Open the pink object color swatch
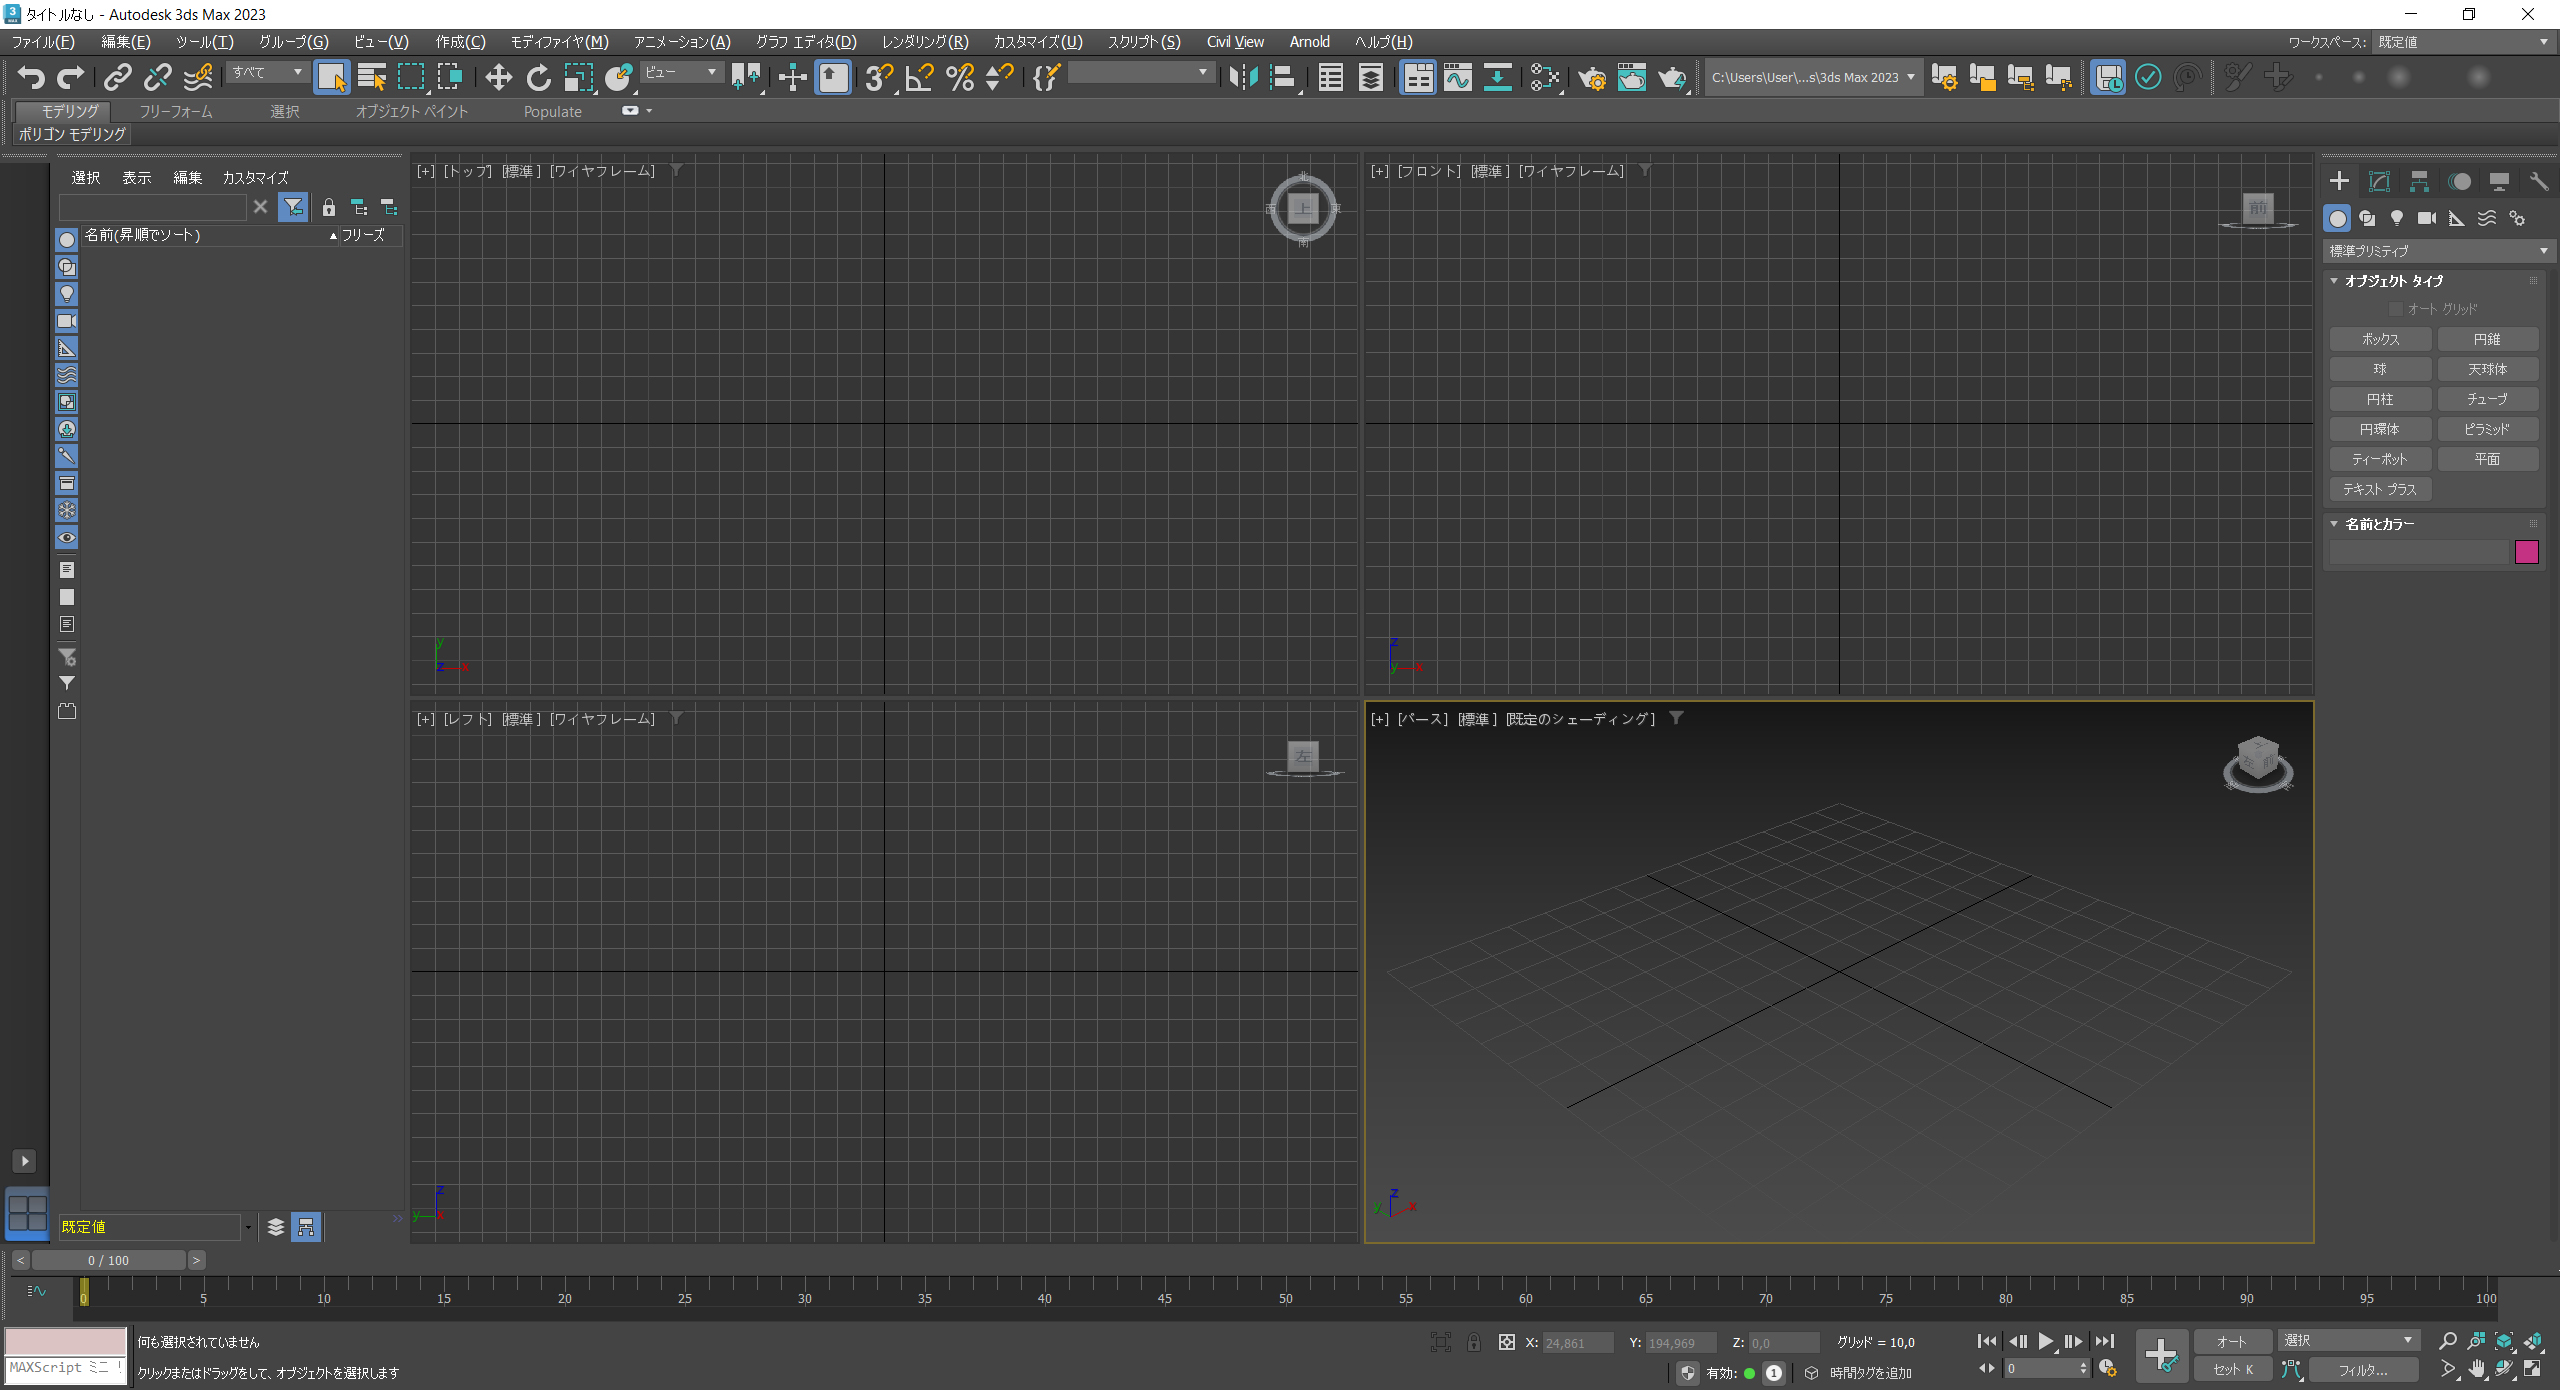Screen dimensions: 2560x1390 2526,552
